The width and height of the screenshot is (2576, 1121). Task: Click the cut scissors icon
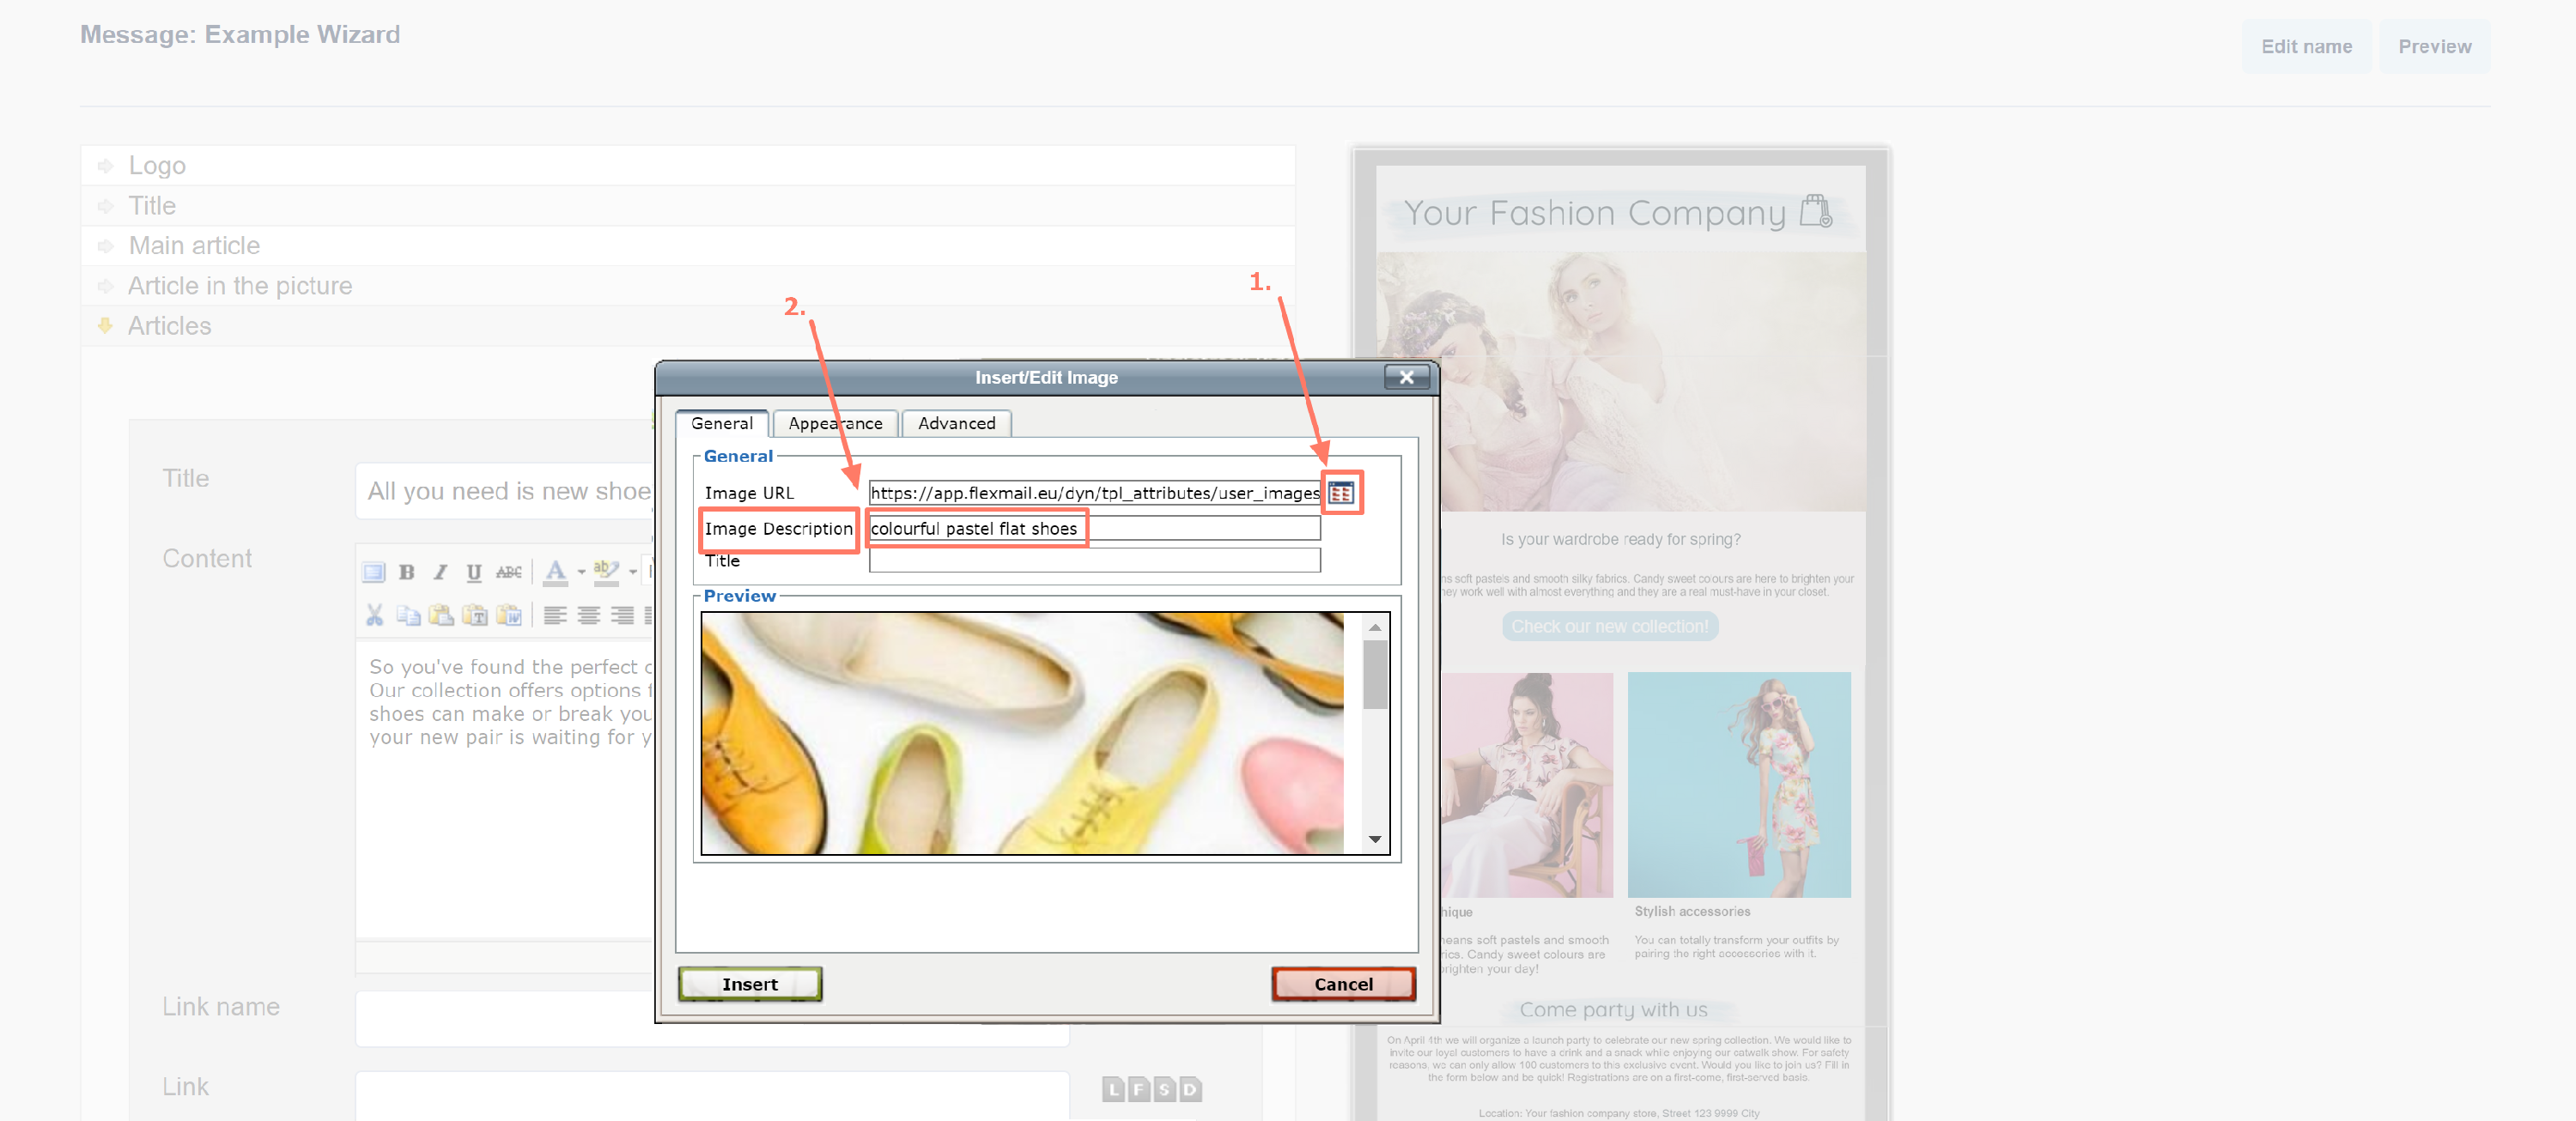(x=374, y=615)
